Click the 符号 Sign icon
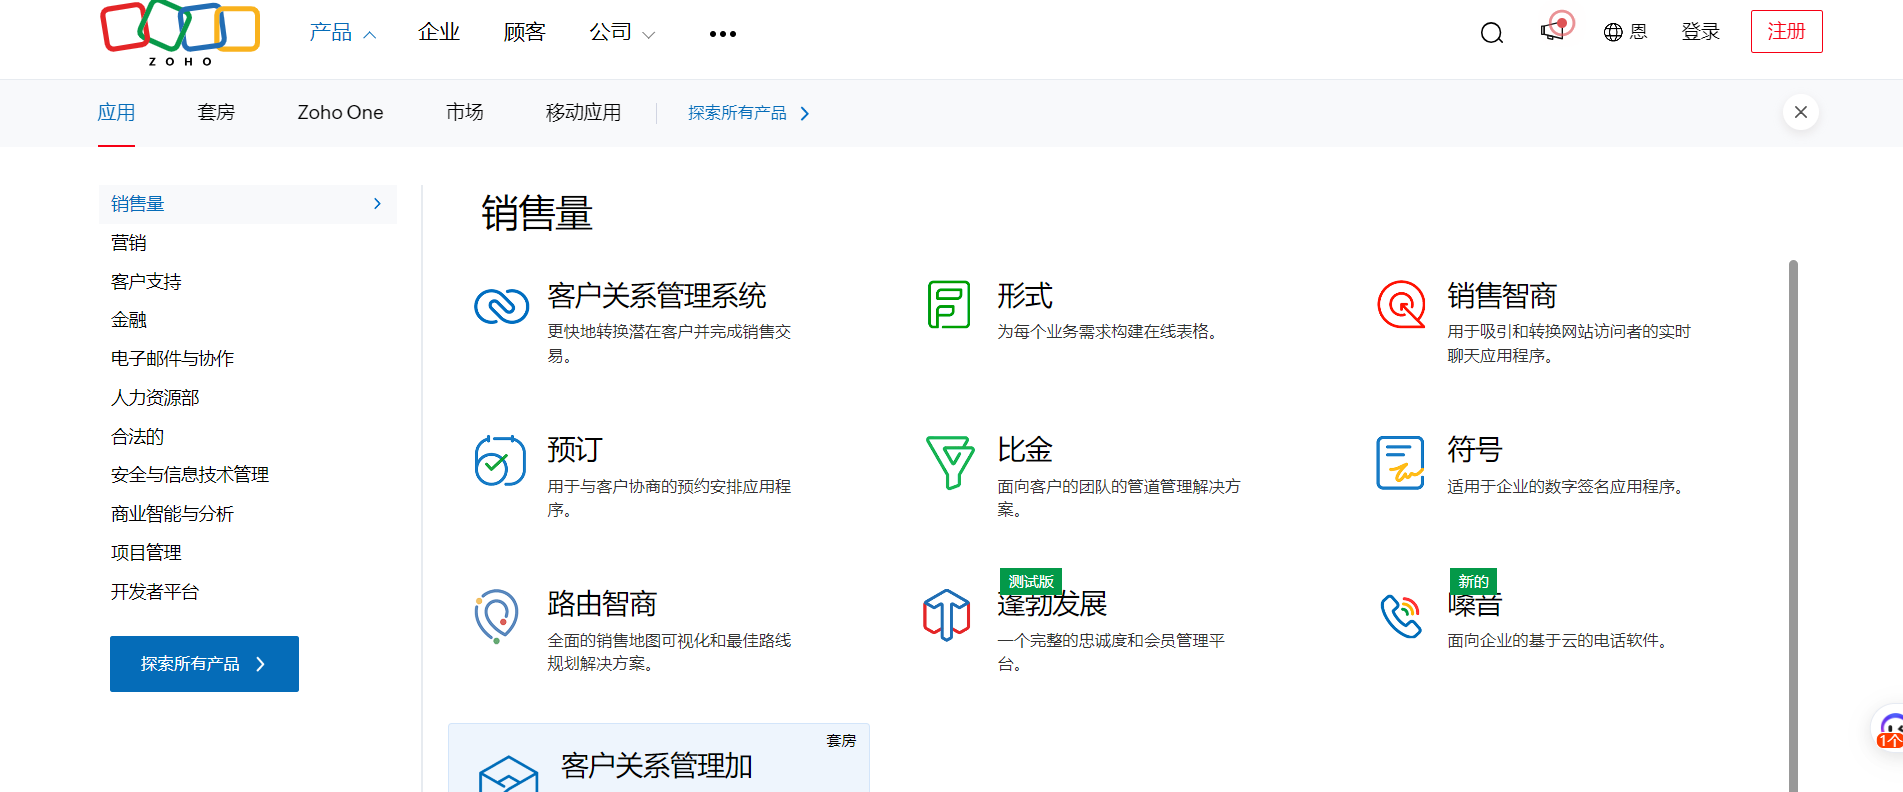 point(1400,462)
